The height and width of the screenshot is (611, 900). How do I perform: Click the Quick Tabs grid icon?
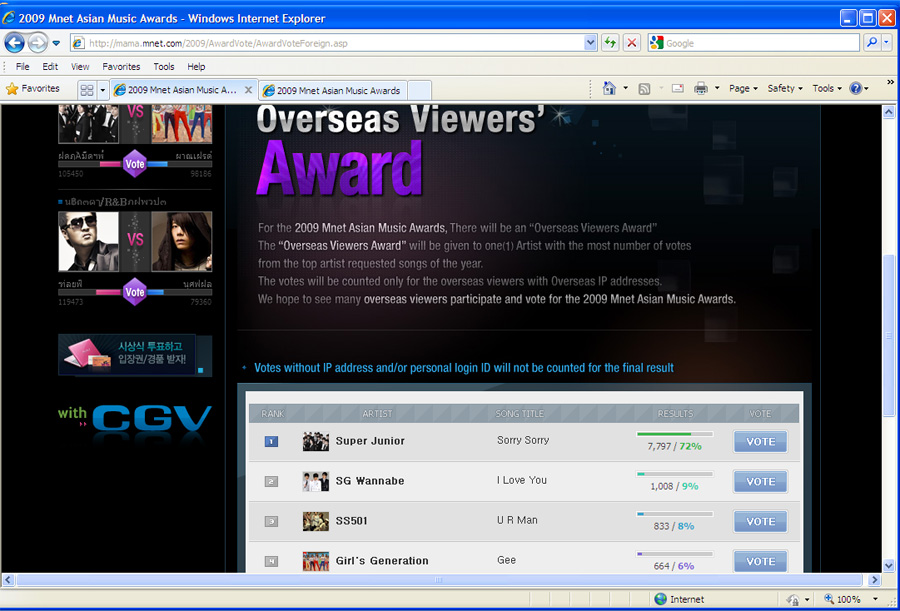(x=87, y=90)
